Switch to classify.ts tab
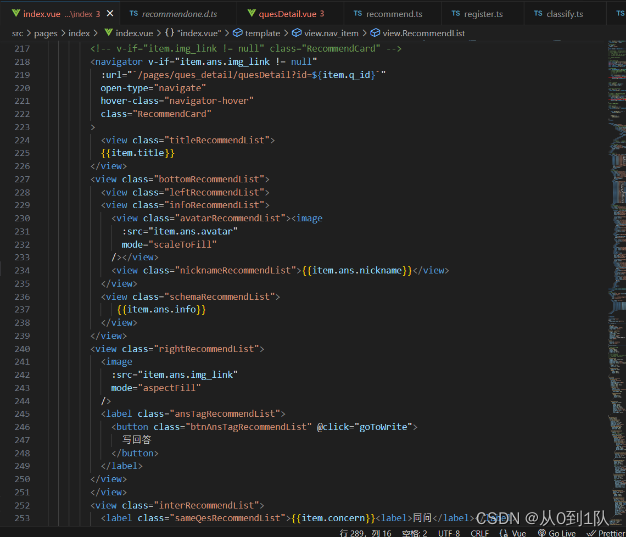Screen dimensions: 626x537 point(565,14)
